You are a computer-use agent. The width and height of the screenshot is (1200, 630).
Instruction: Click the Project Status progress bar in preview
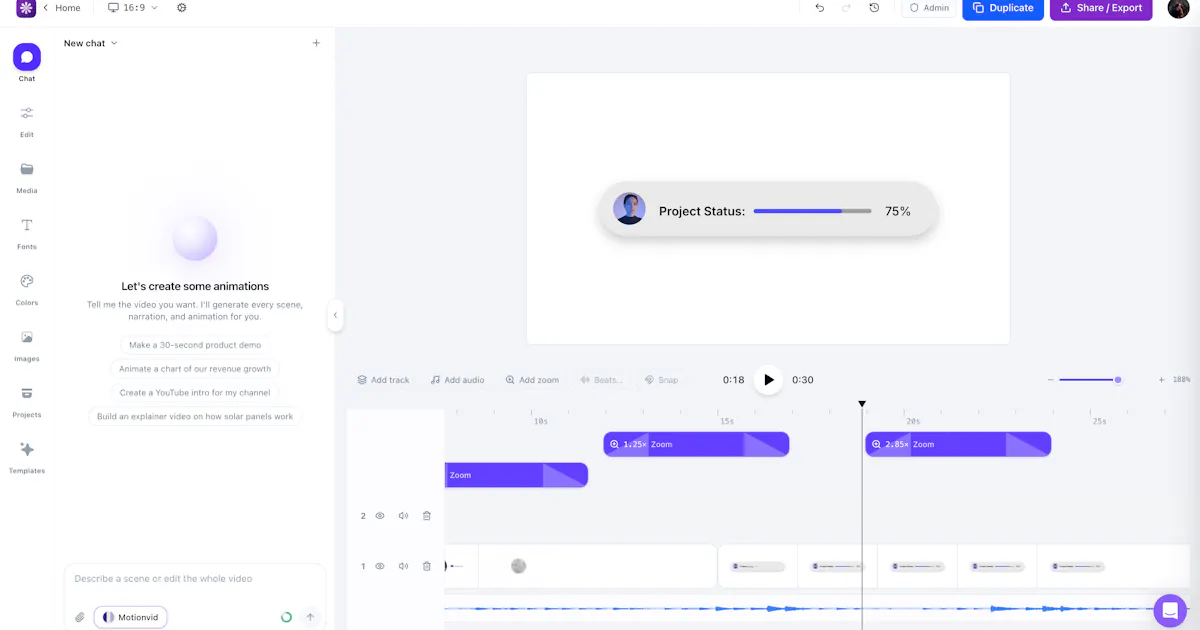(812, 211)
